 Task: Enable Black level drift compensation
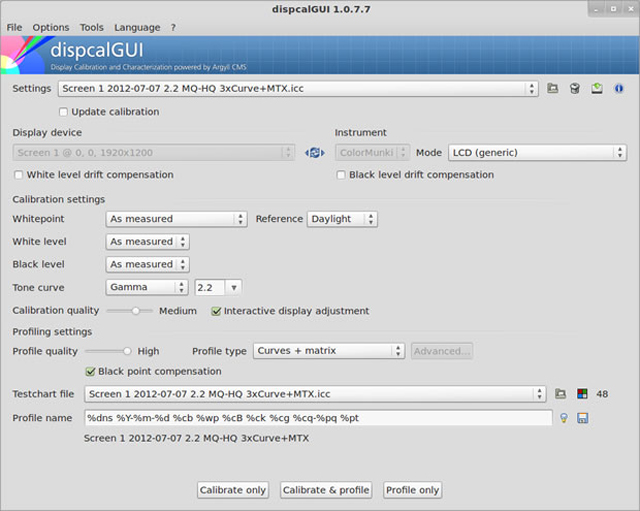click(341, 175)
